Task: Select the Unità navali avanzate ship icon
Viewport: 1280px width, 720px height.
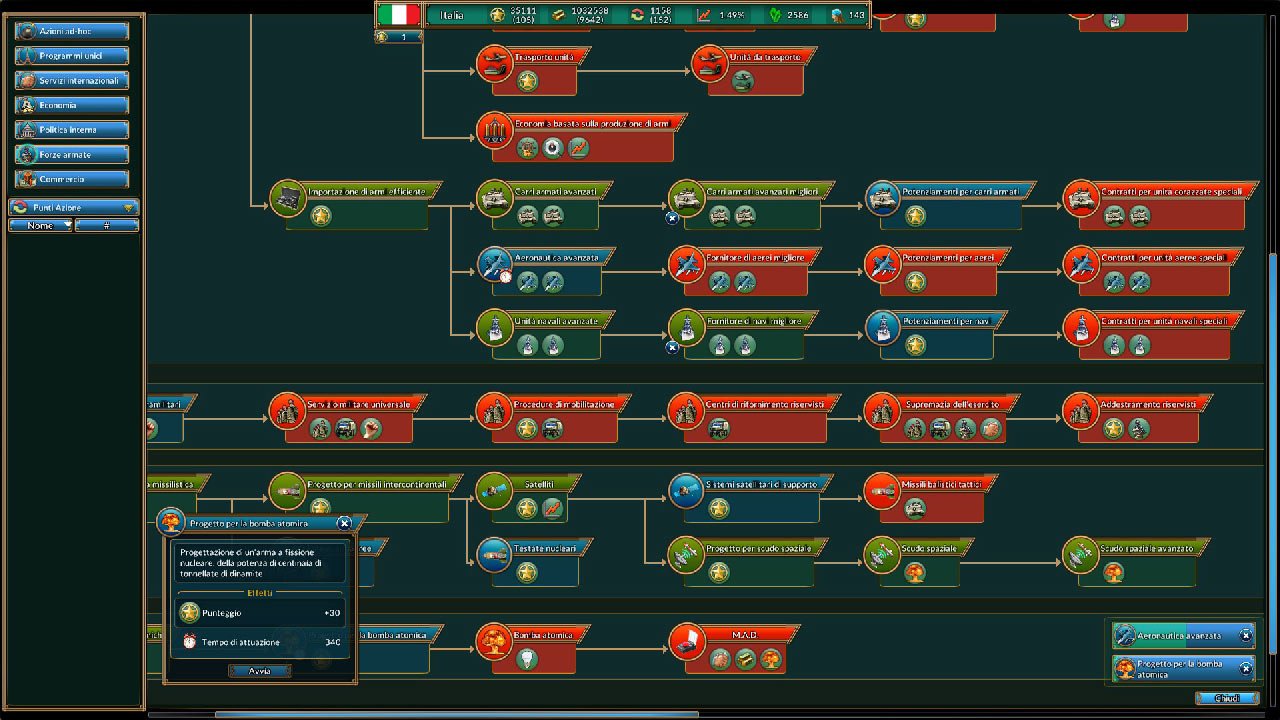Action: 494,328
